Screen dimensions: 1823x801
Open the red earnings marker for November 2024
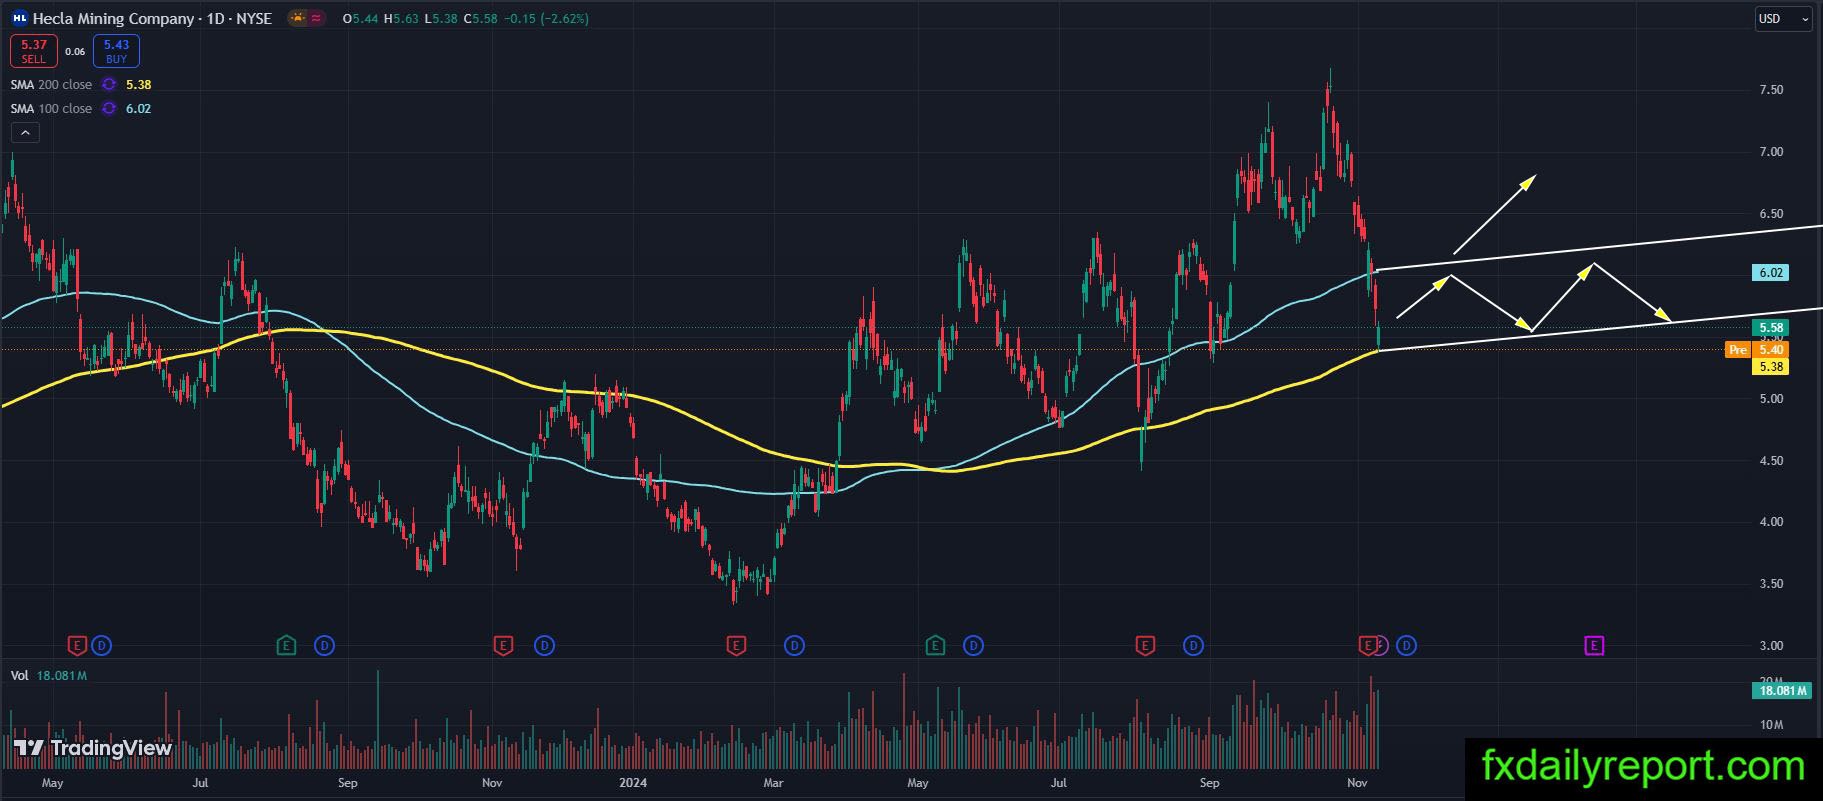(x=1367, y=646)
